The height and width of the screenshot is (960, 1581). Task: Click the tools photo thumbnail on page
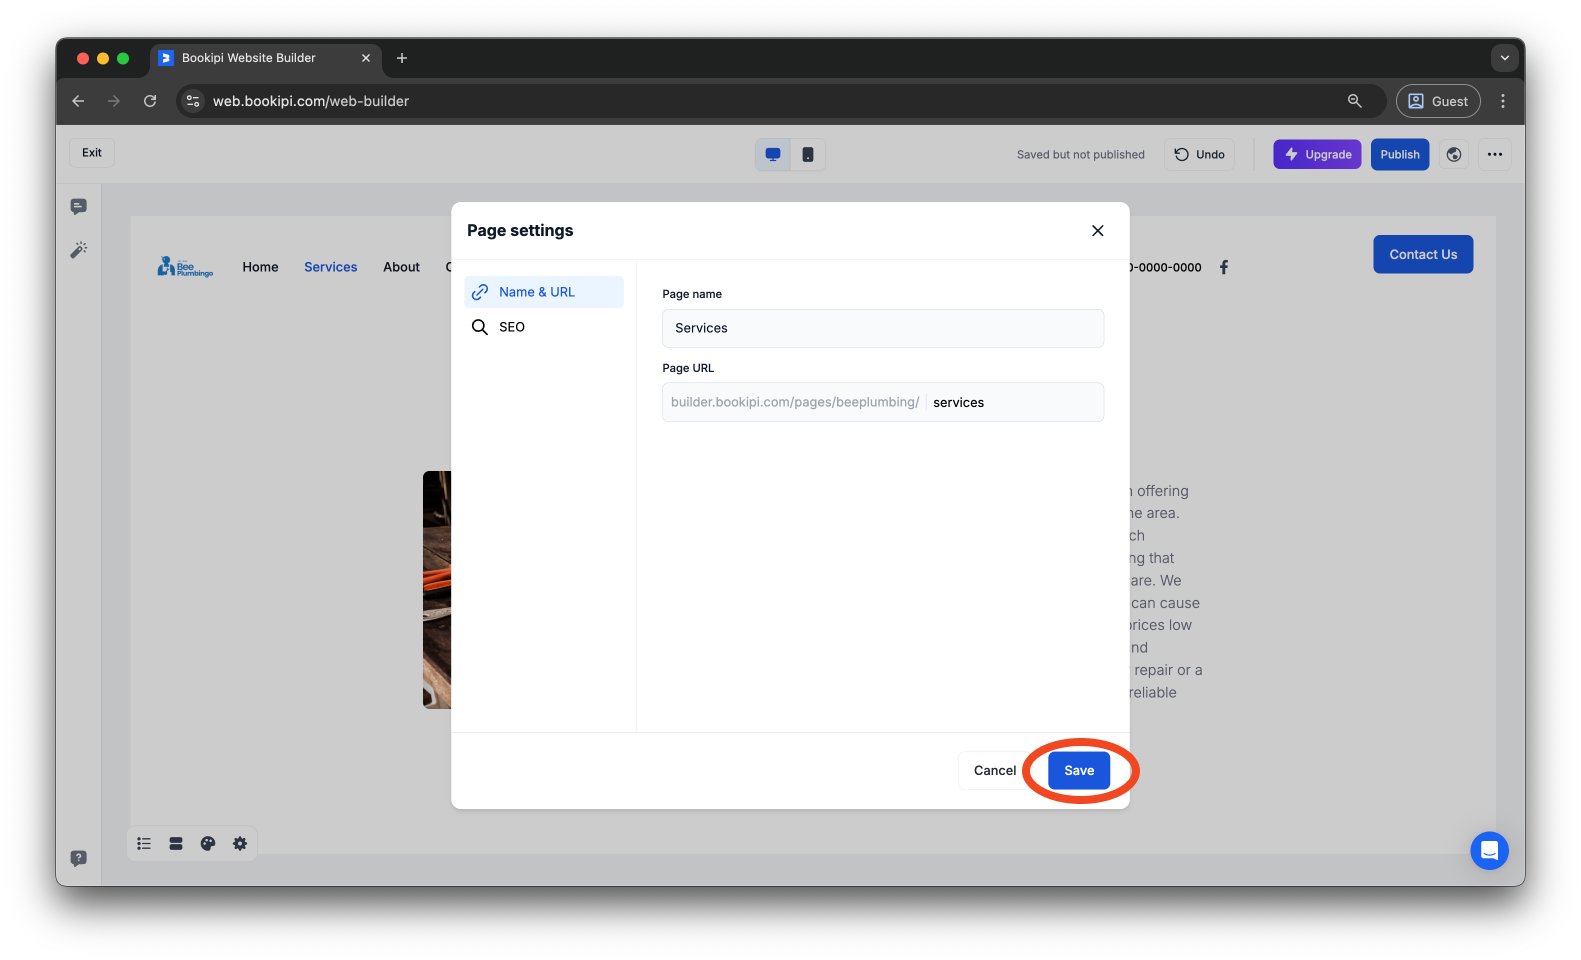pos(437,590)
